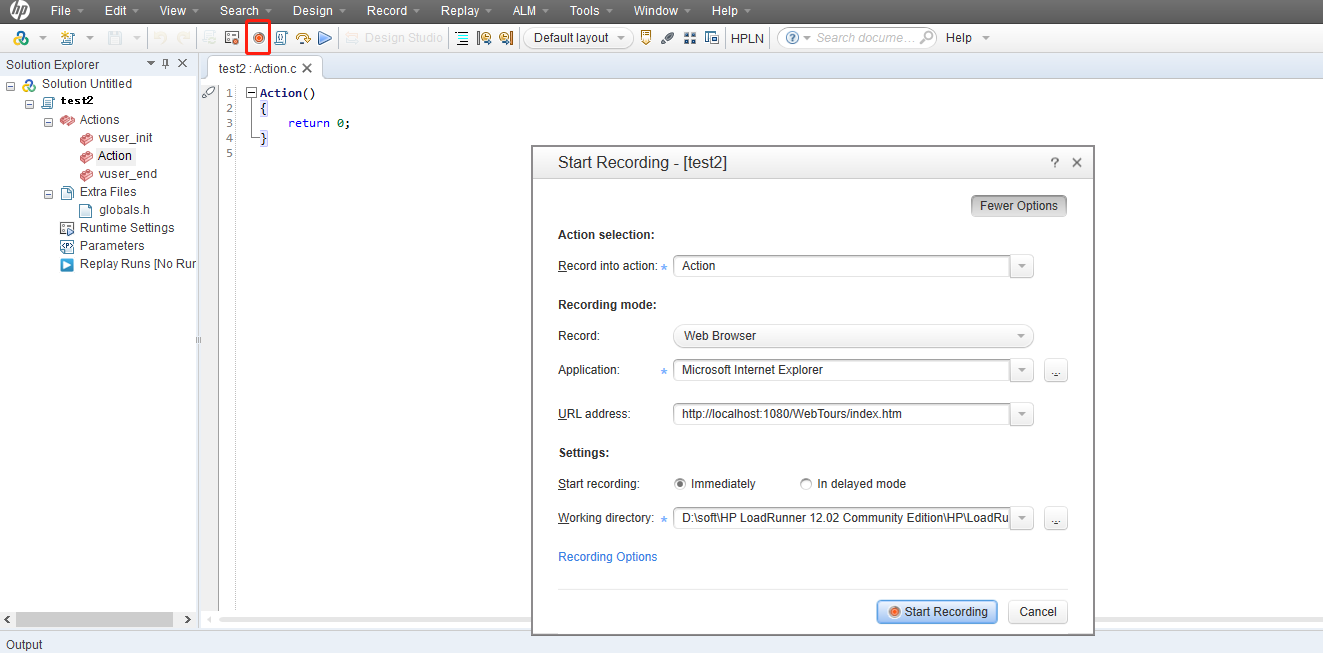Screen dimensions: 1323x653
Task: Open the Application dropdown arrow
Action: pyautogui.click(x=1021, y=370)
